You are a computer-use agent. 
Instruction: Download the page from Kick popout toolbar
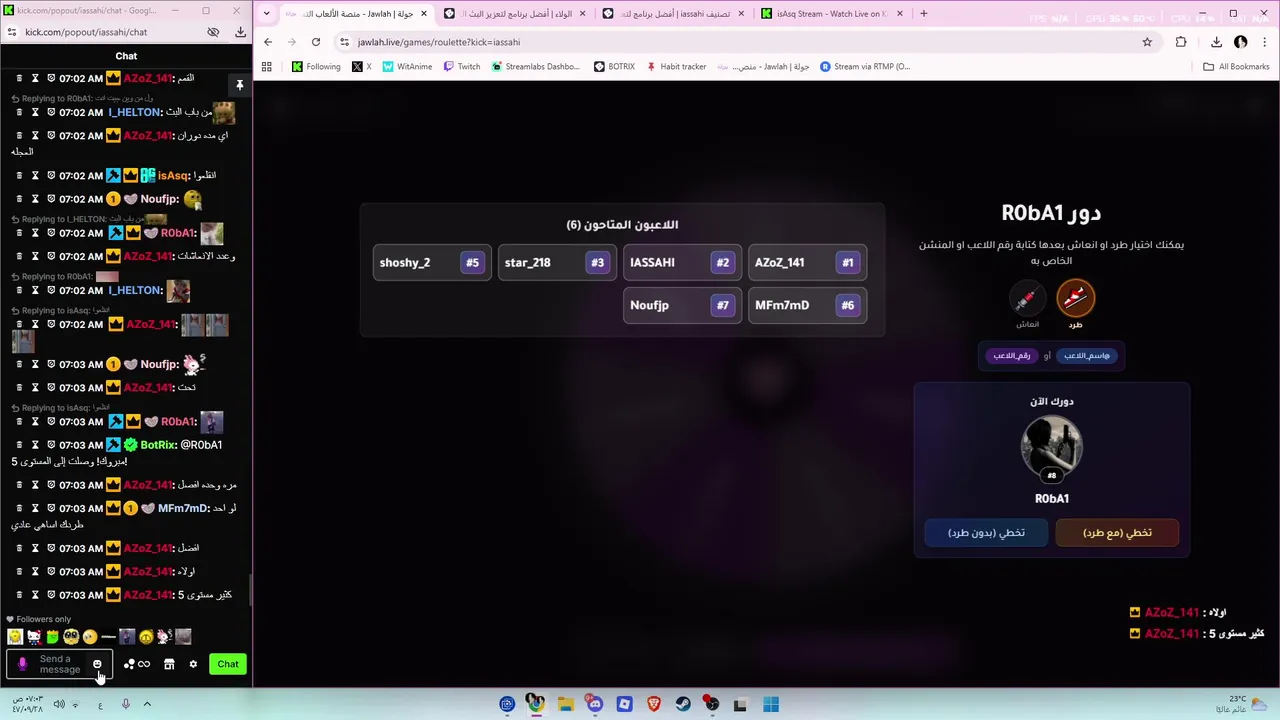click(x=240, y=32)
